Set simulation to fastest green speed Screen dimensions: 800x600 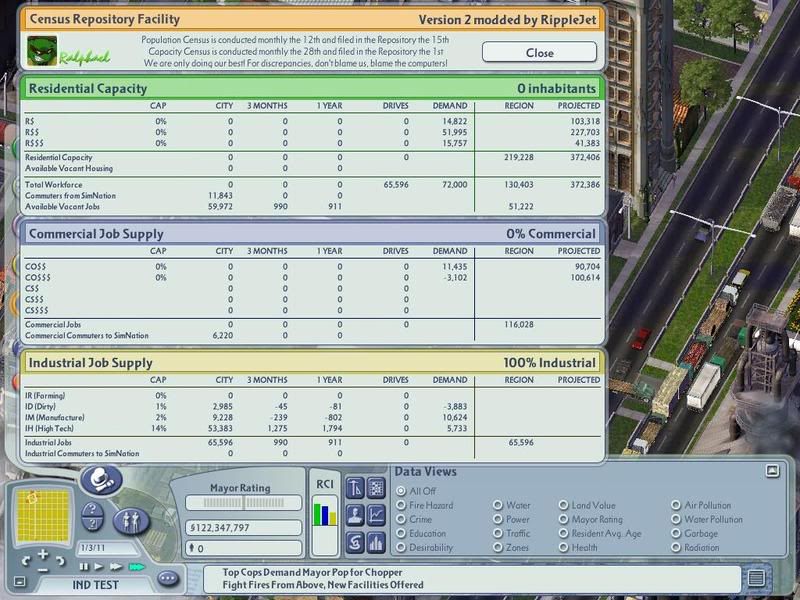[x=136, y=567]
